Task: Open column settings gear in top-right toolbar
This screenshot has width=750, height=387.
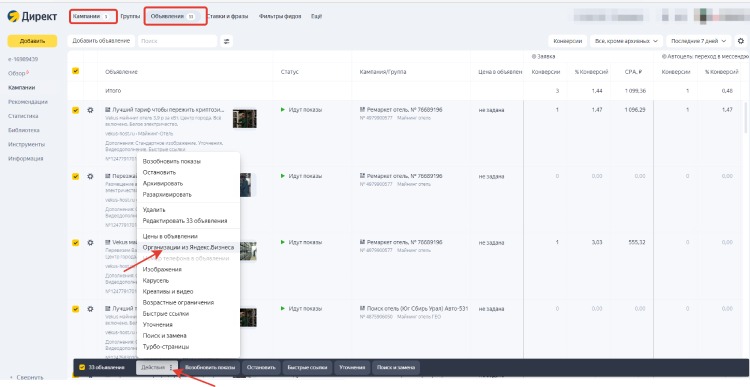Action: point(741,41)
